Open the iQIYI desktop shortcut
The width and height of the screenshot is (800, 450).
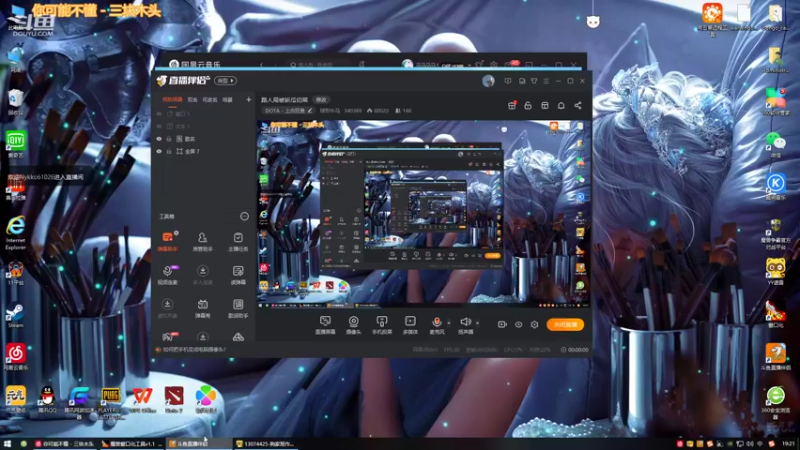point(16,144)
